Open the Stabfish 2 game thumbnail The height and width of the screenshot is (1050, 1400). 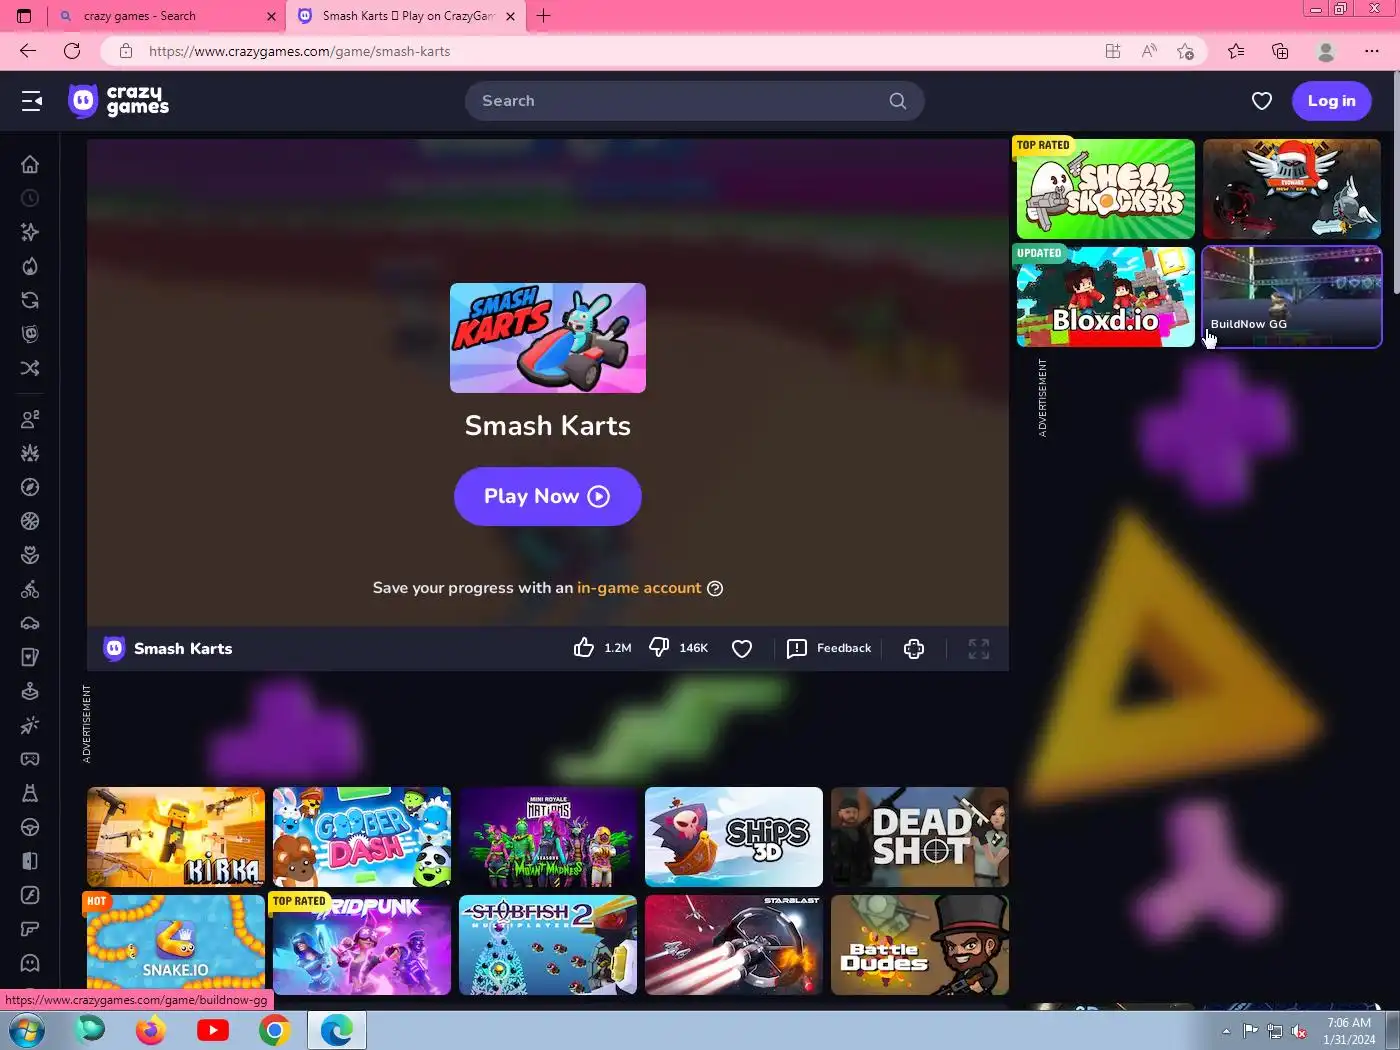(x=548, y=945)
